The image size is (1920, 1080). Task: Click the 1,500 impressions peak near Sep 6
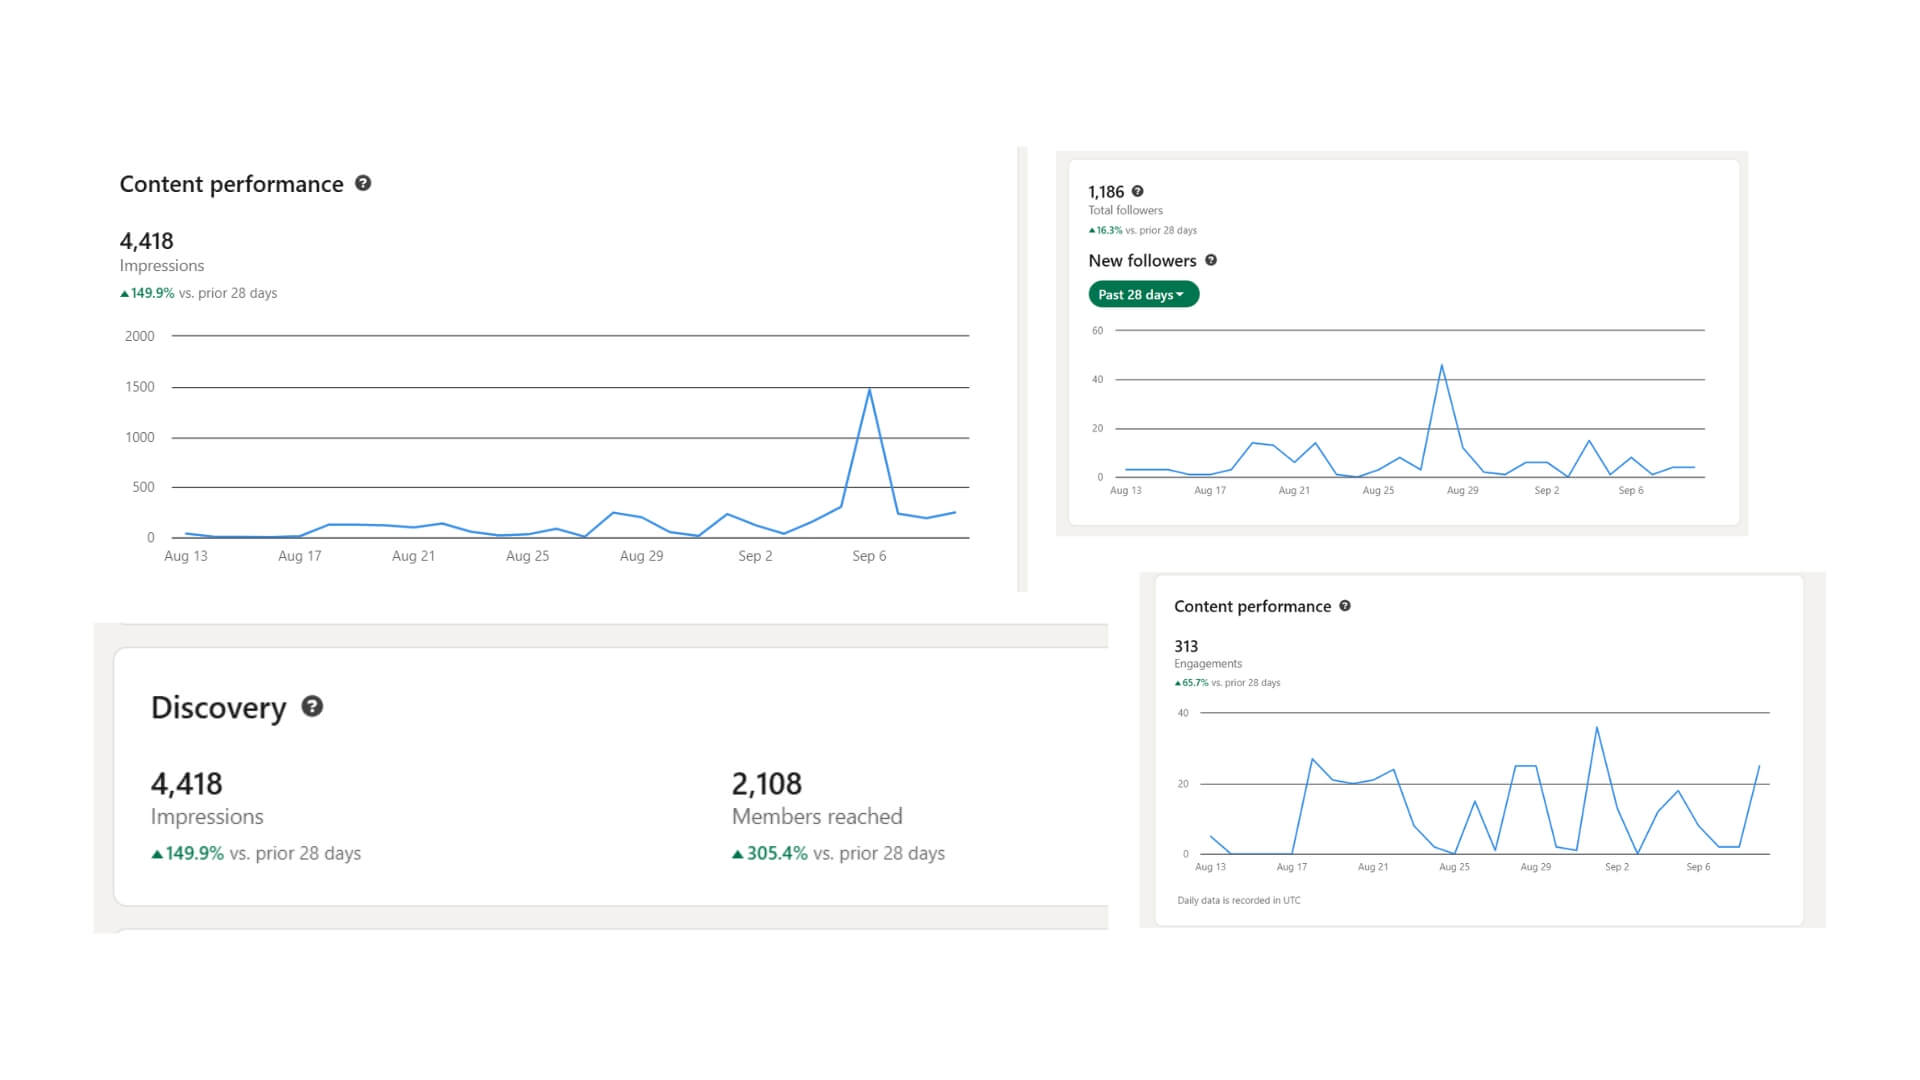pos(869,389)
